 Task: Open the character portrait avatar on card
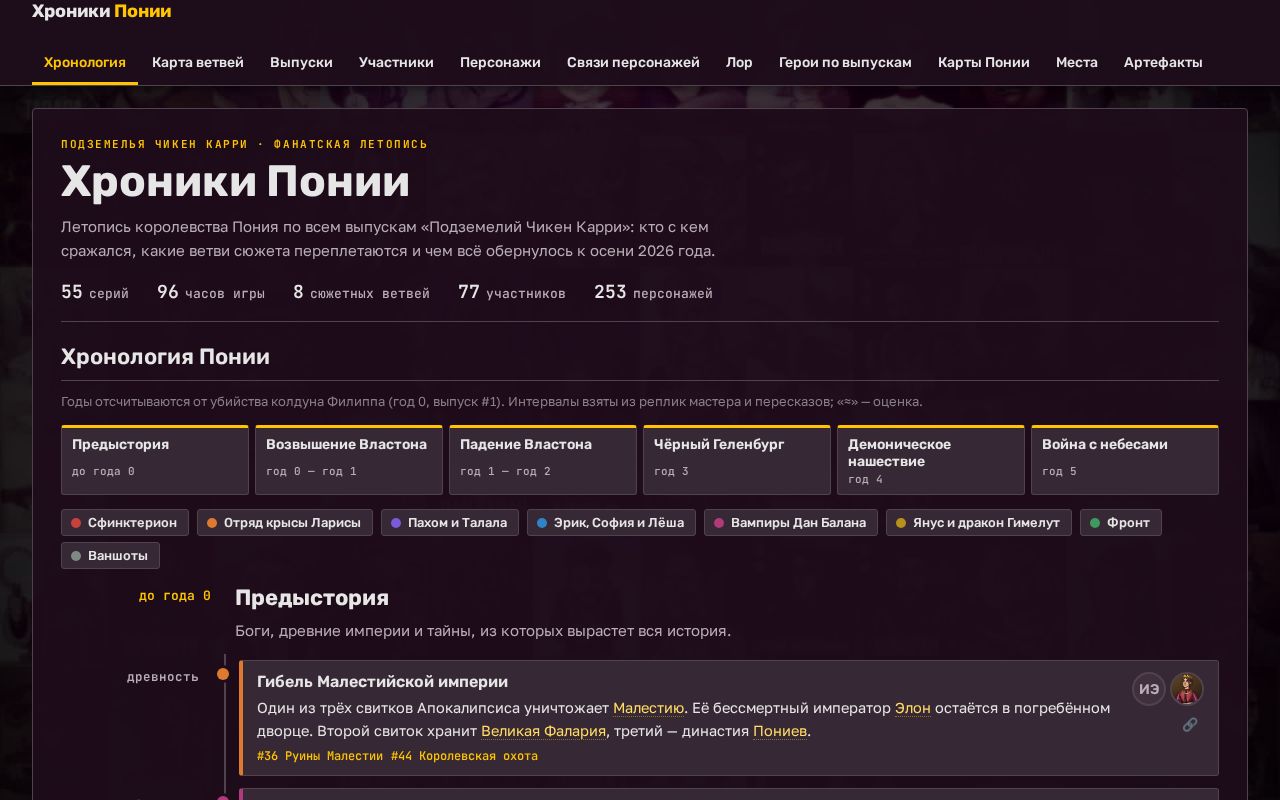point(1187,689)
